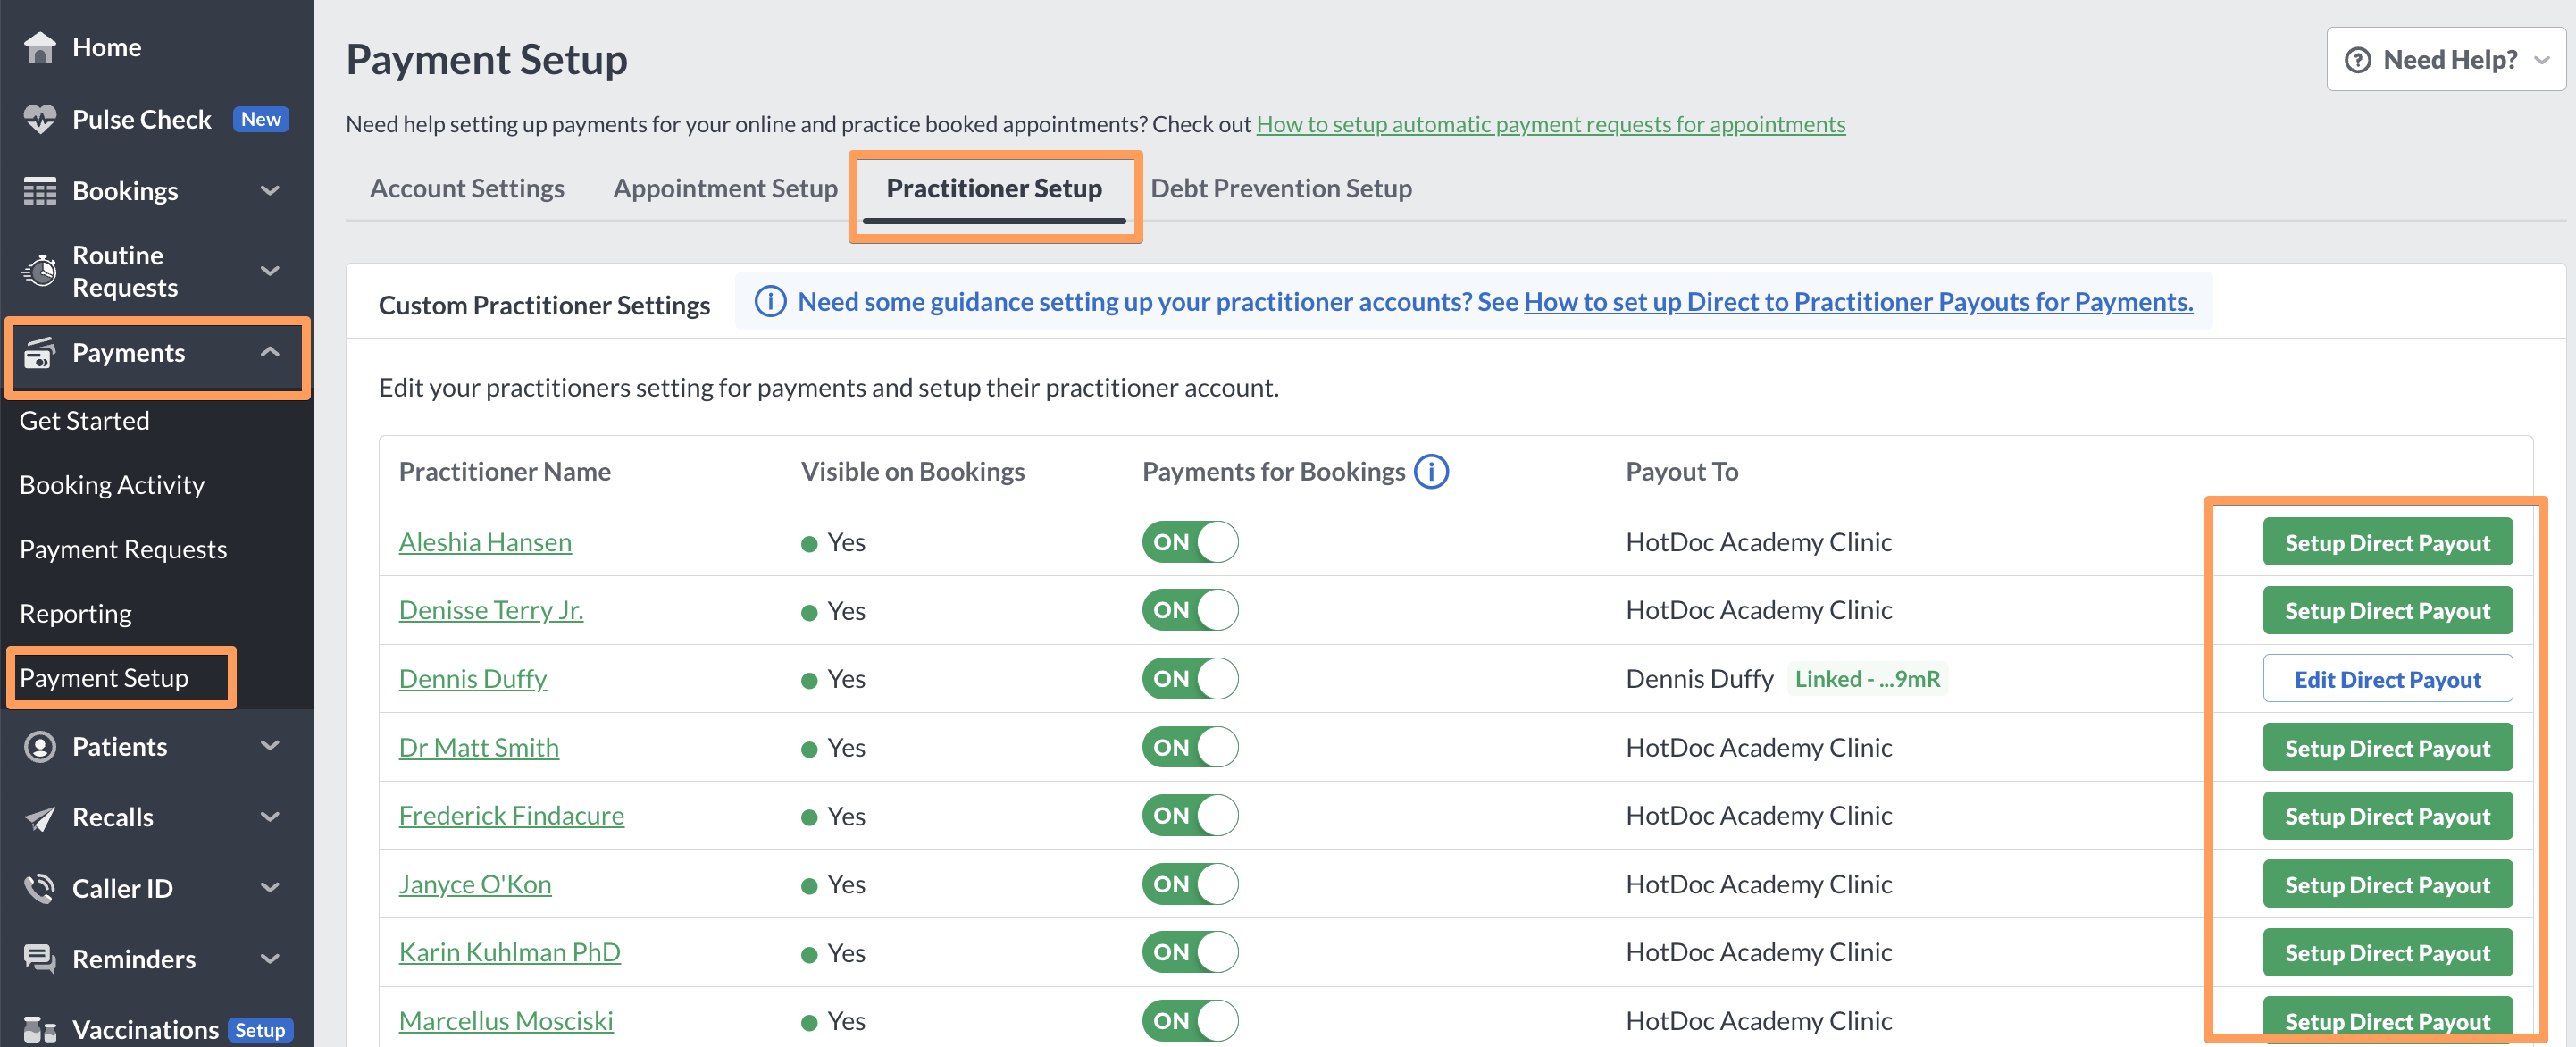Image resolution: width=2576 pixels, height=1047 pixels.
Task: Open Dennis Duffy practitioner link
Action: (x=473, y=679)
